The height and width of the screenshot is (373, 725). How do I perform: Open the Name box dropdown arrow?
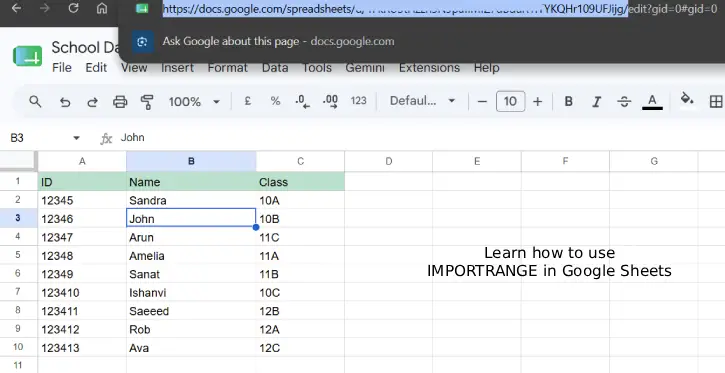pyautogui.click(x=76, y=138)
